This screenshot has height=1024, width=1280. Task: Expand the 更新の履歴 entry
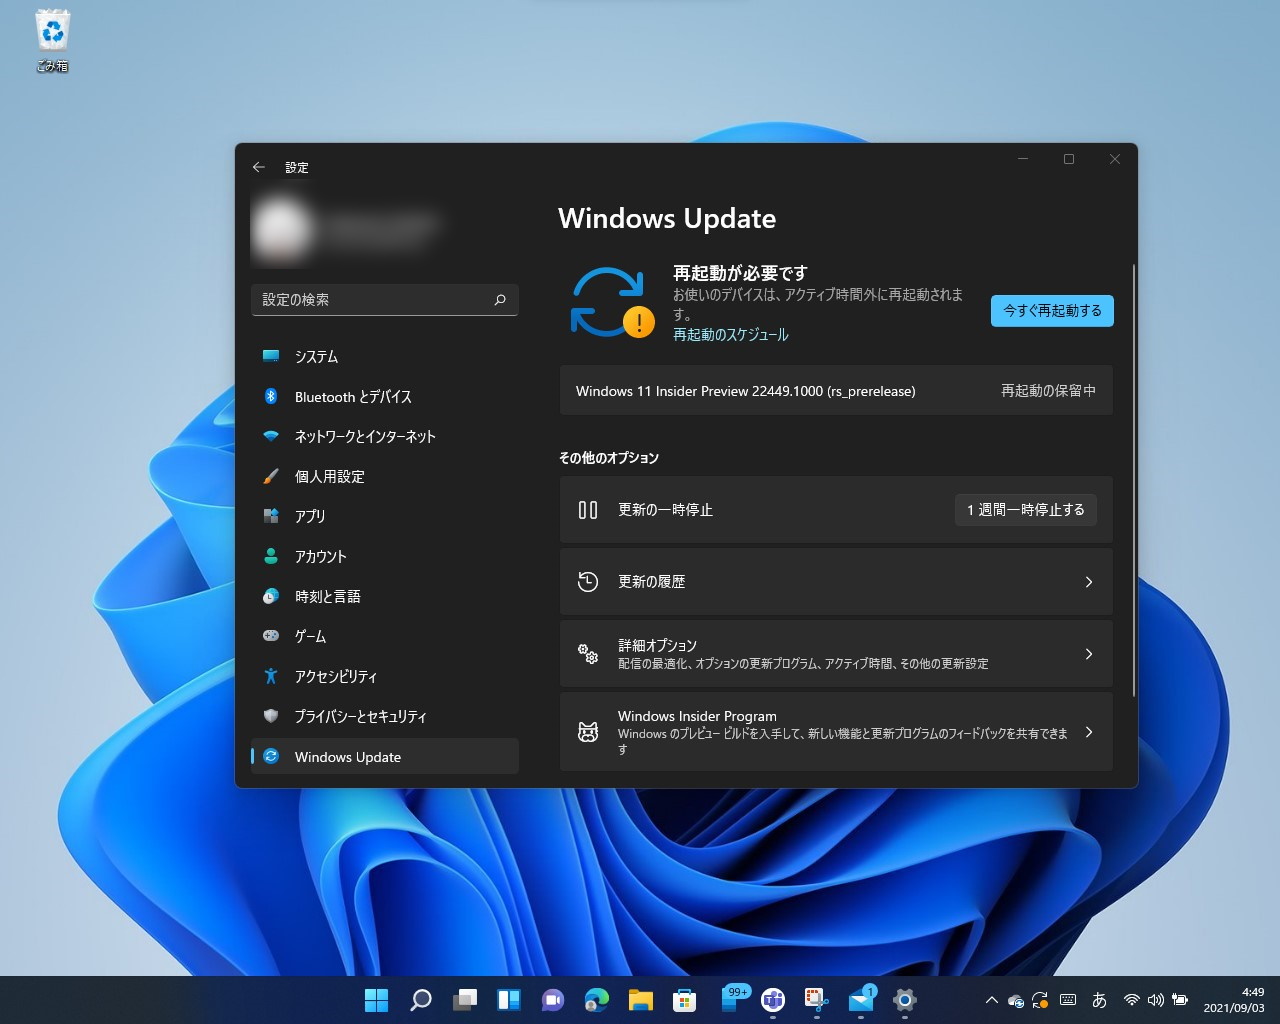click(x=836, y=581)
